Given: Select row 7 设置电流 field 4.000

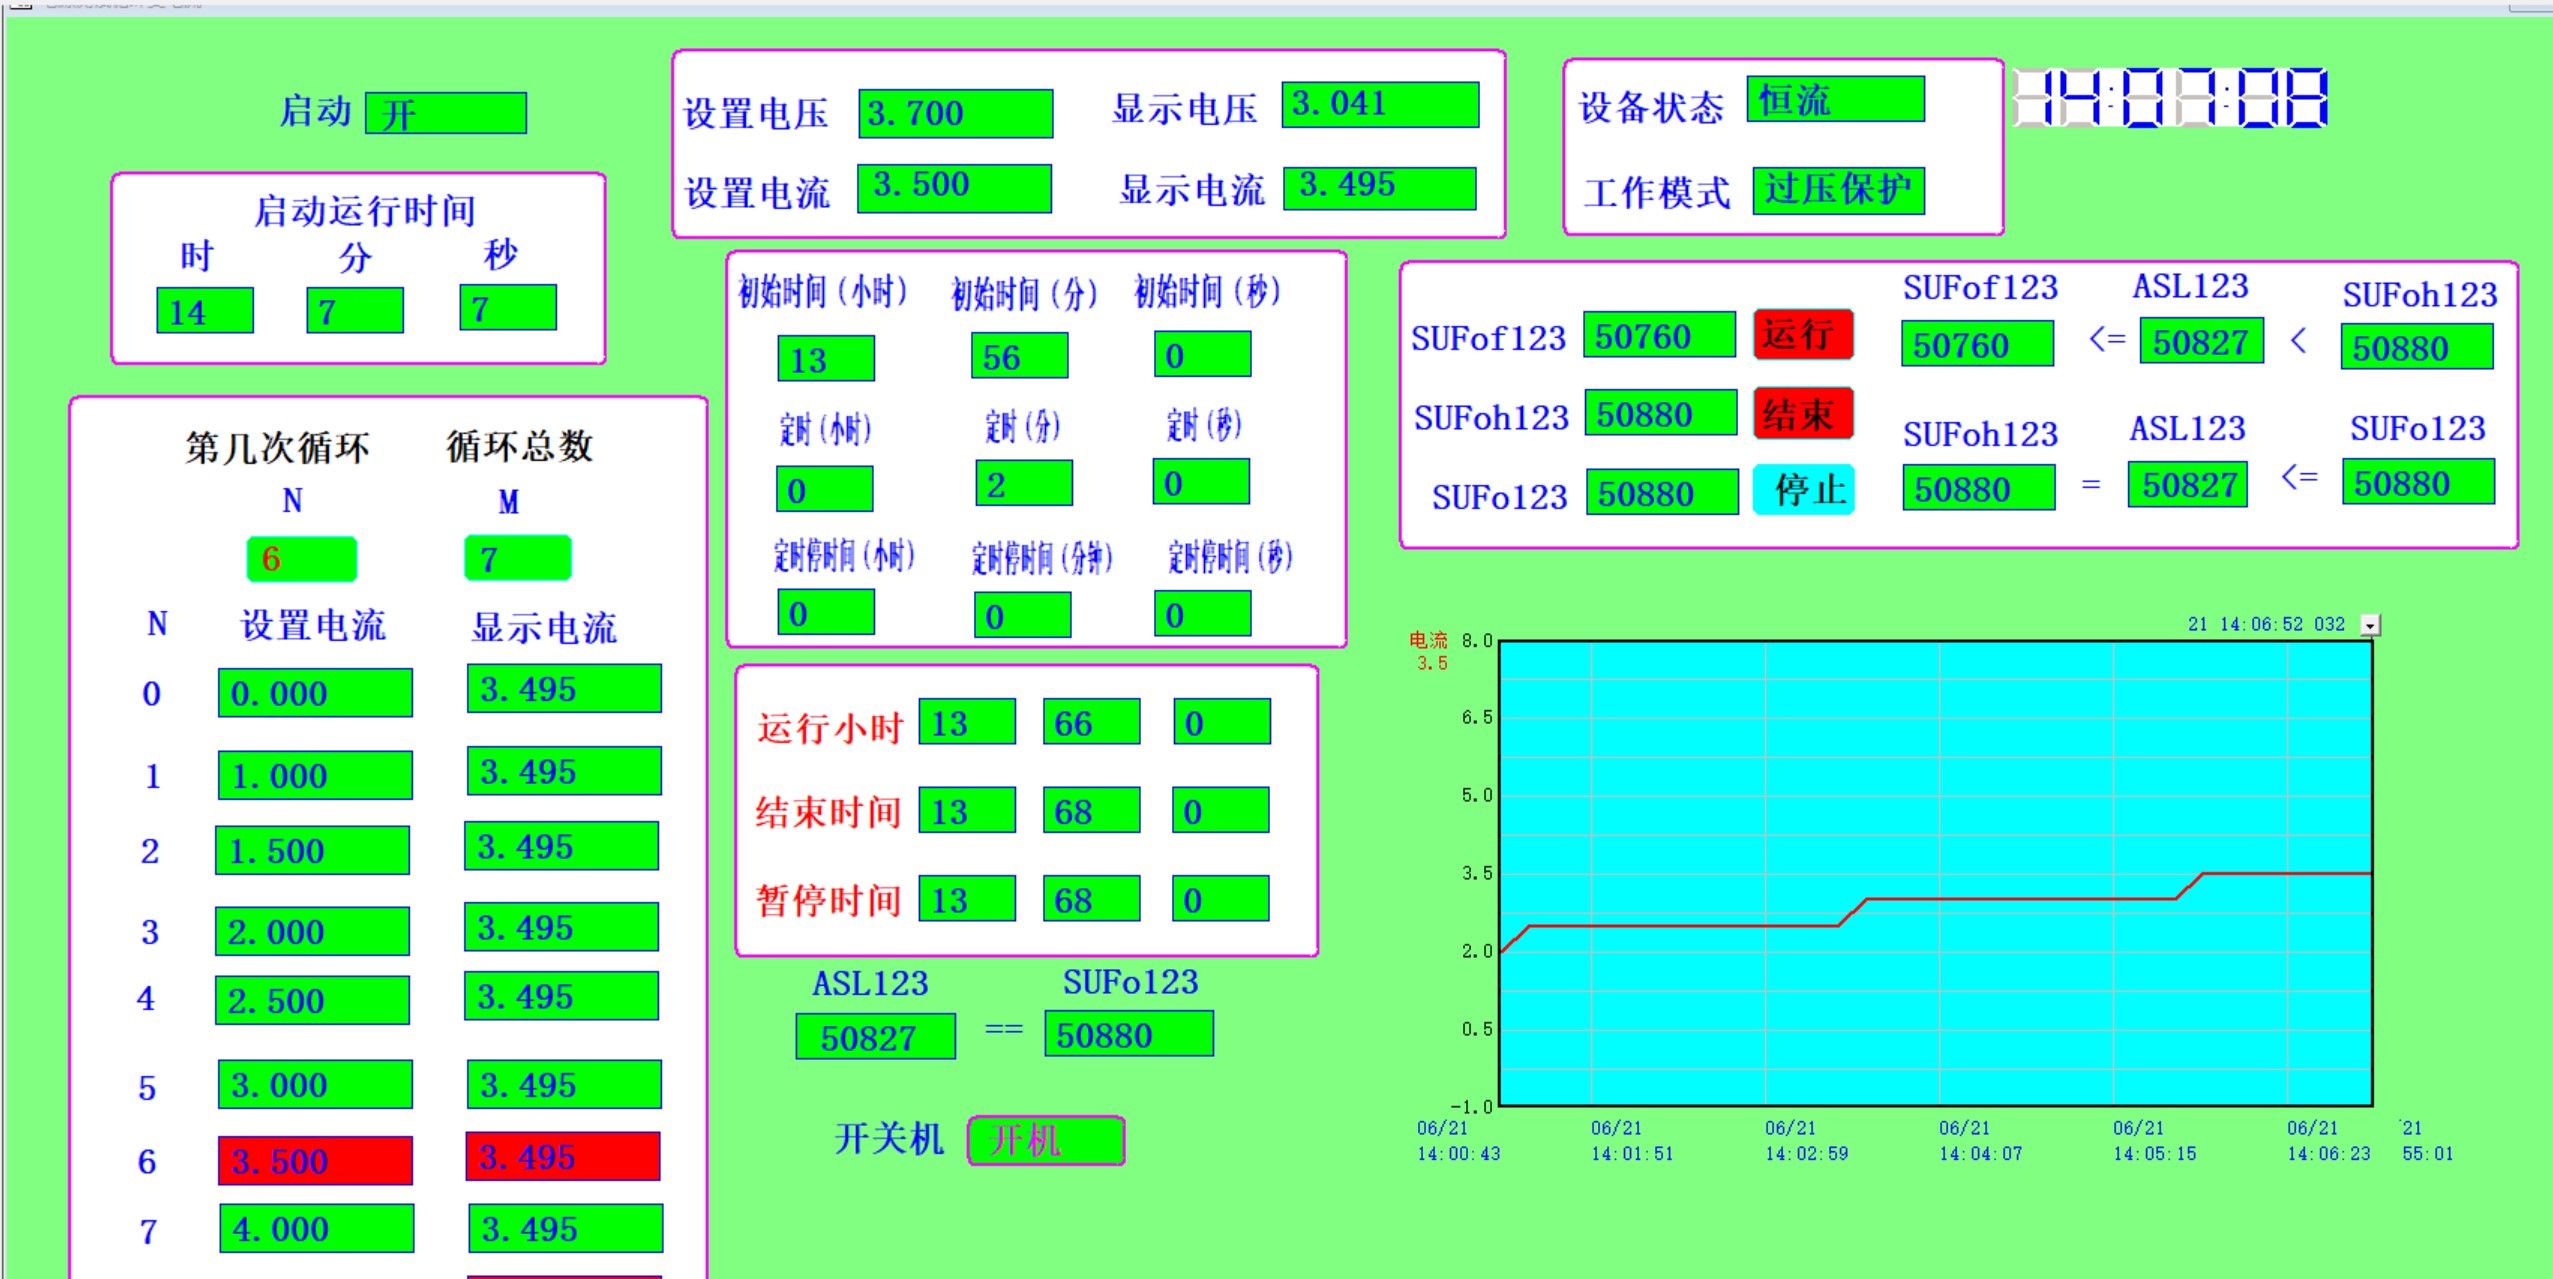Looking at the screenshot, I should point(317,1228).
